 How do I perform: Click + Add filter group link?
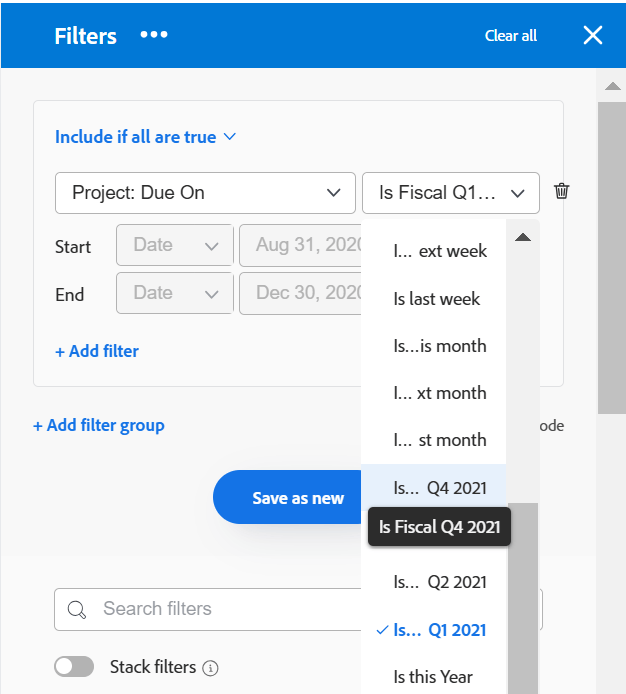99,425
